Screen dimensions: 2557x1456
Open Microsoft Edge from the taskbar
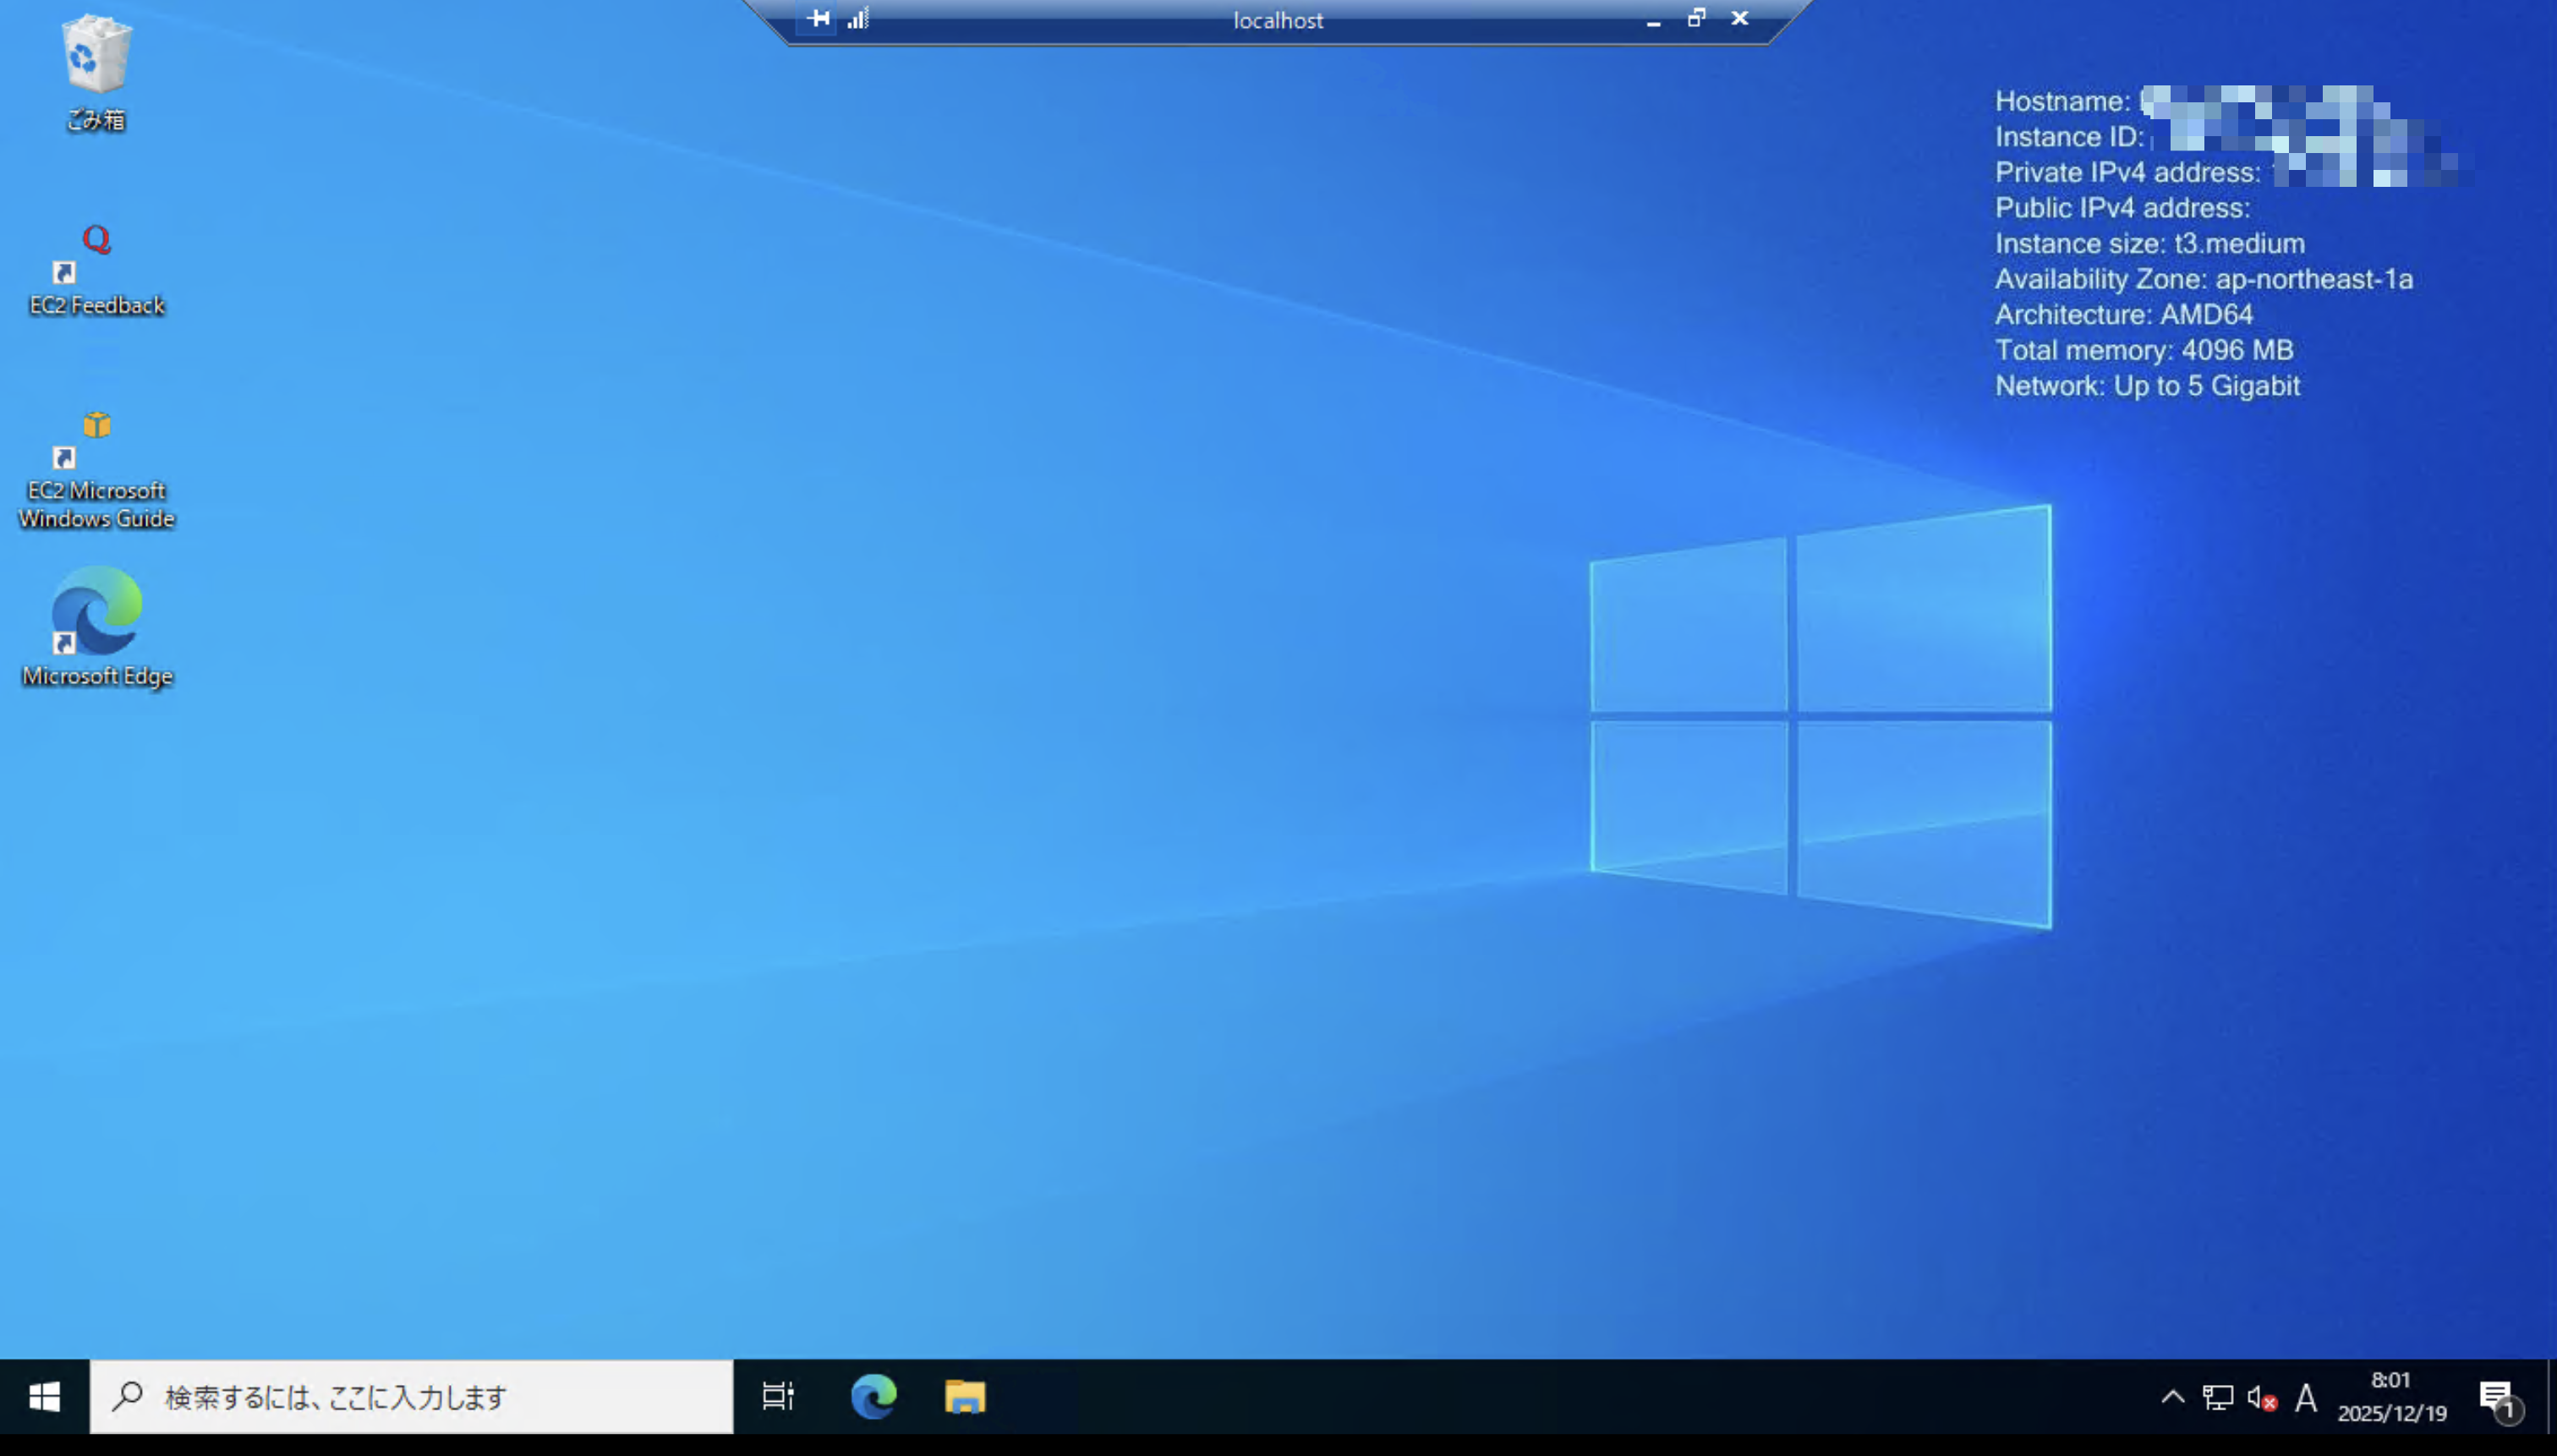[873, 1396]
